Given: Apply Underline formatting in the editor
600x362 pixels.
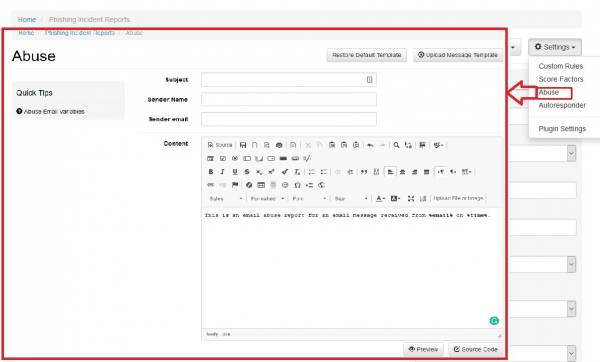Looking at the screenshot, I should (x=235, y=172).
